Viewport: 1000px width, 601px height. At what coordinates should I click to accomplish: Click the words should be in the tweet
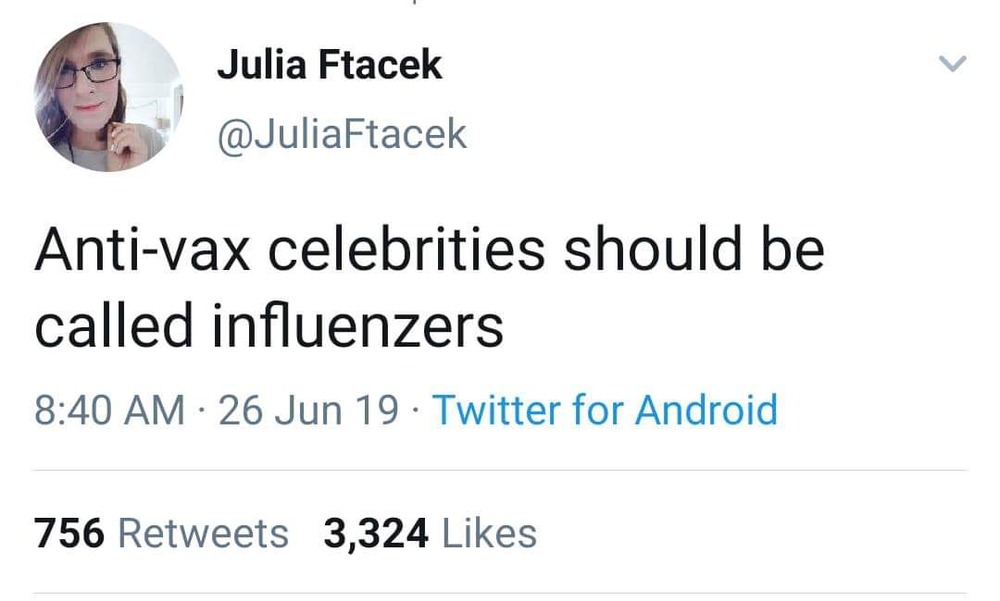point(693,250)
